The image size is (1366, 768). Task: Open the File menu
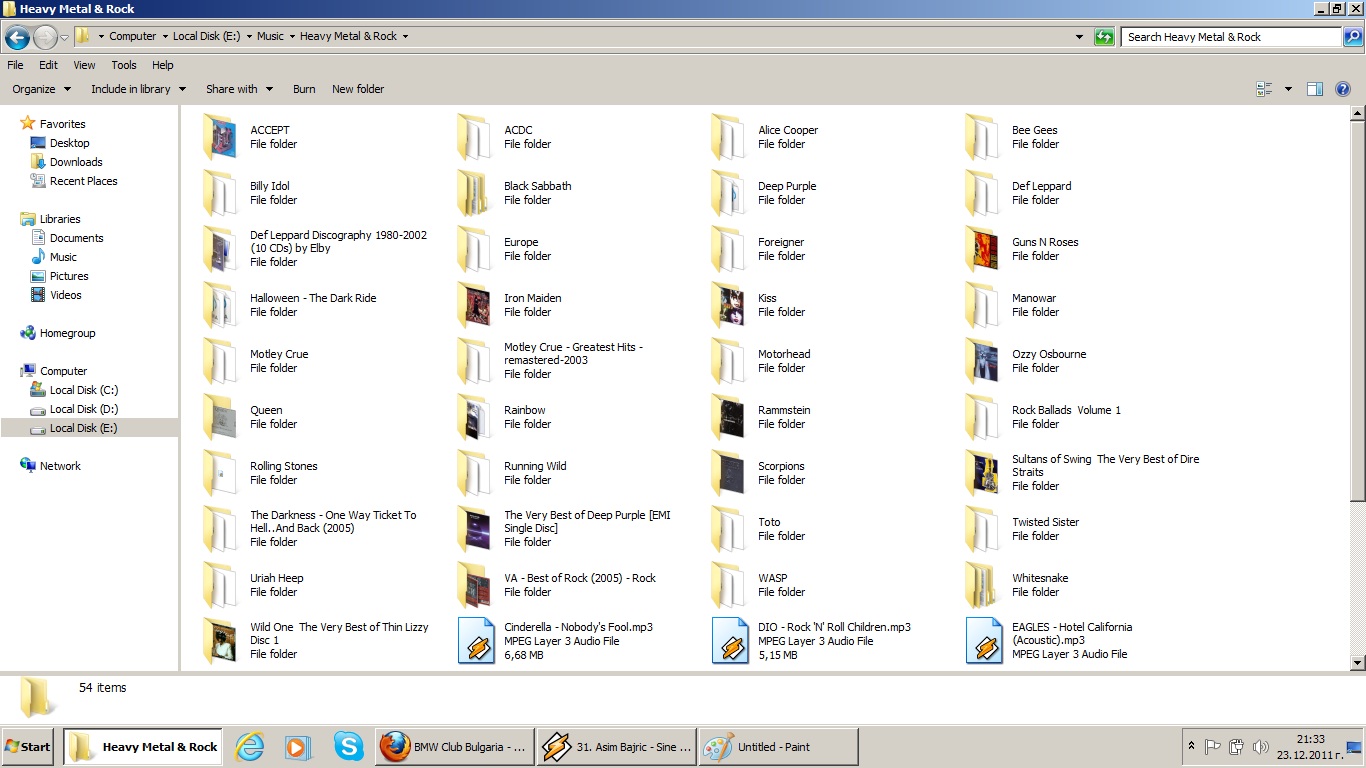click(x=15, y=65)
